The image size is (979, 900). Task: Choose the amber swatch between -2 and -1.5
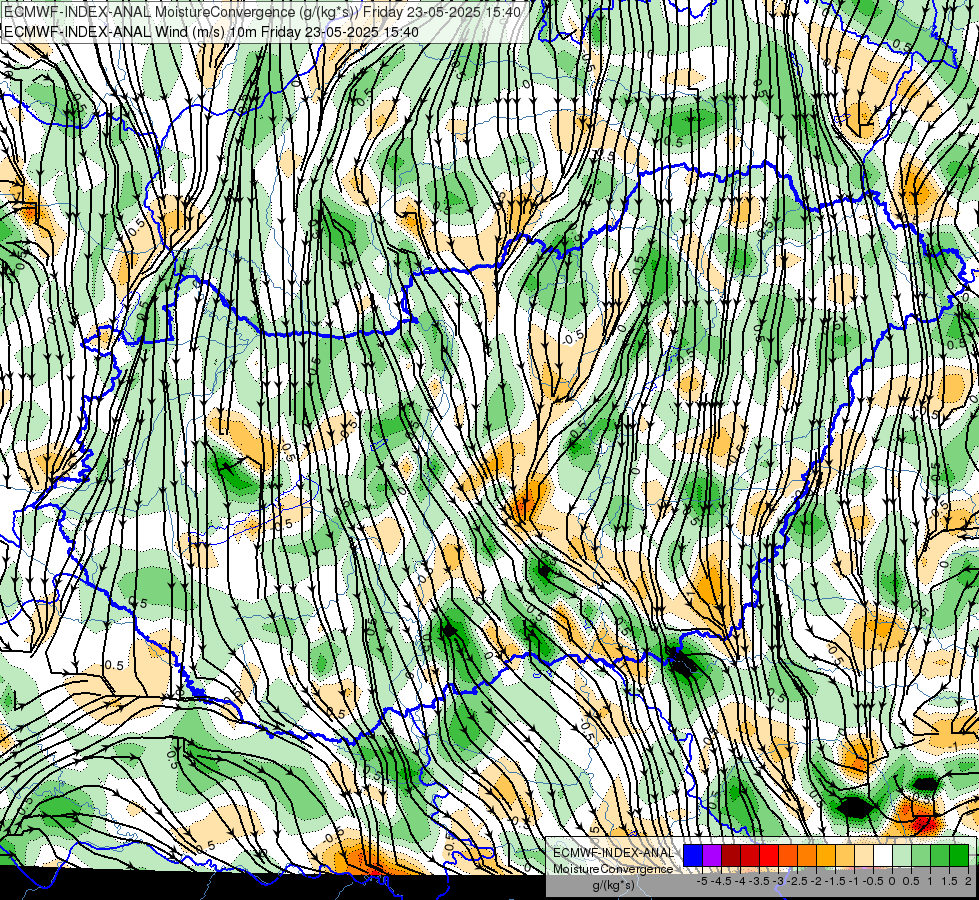(x=826, y=855)
